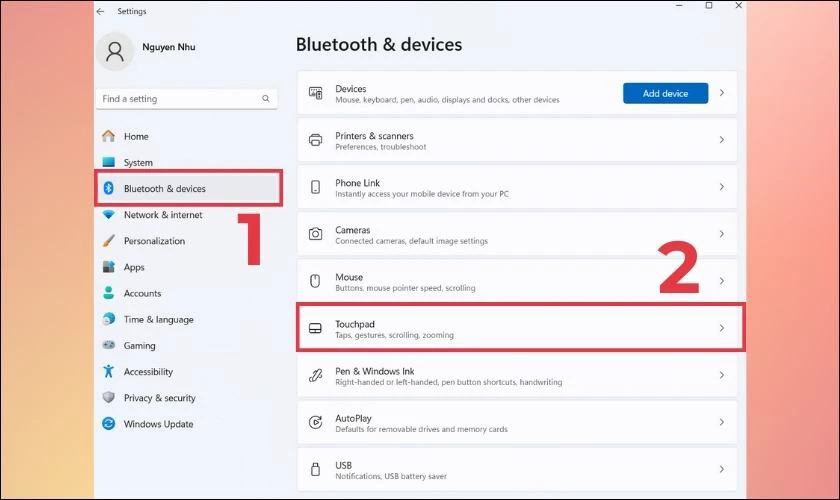This screenshot has height=500, width=840.
Task: Click the AutoPlay icon
Action: (316, 422)
